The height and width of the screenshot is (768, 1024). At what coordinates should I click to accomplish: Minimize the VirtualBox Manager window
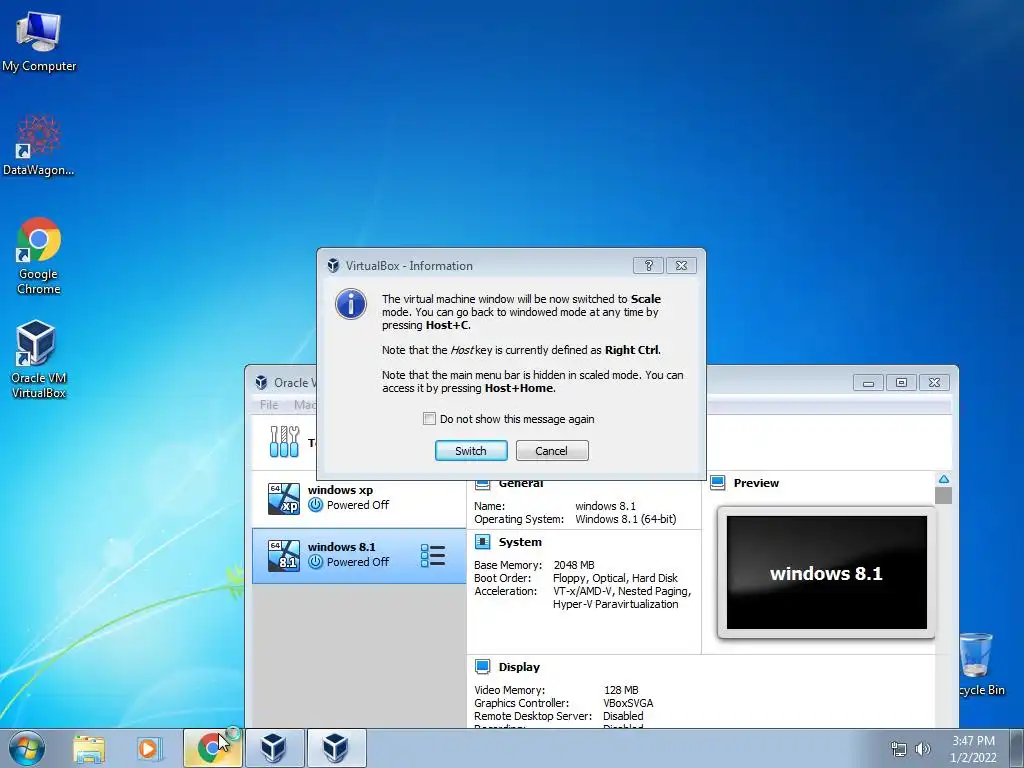pyautogui.click(x=868, y=383)
